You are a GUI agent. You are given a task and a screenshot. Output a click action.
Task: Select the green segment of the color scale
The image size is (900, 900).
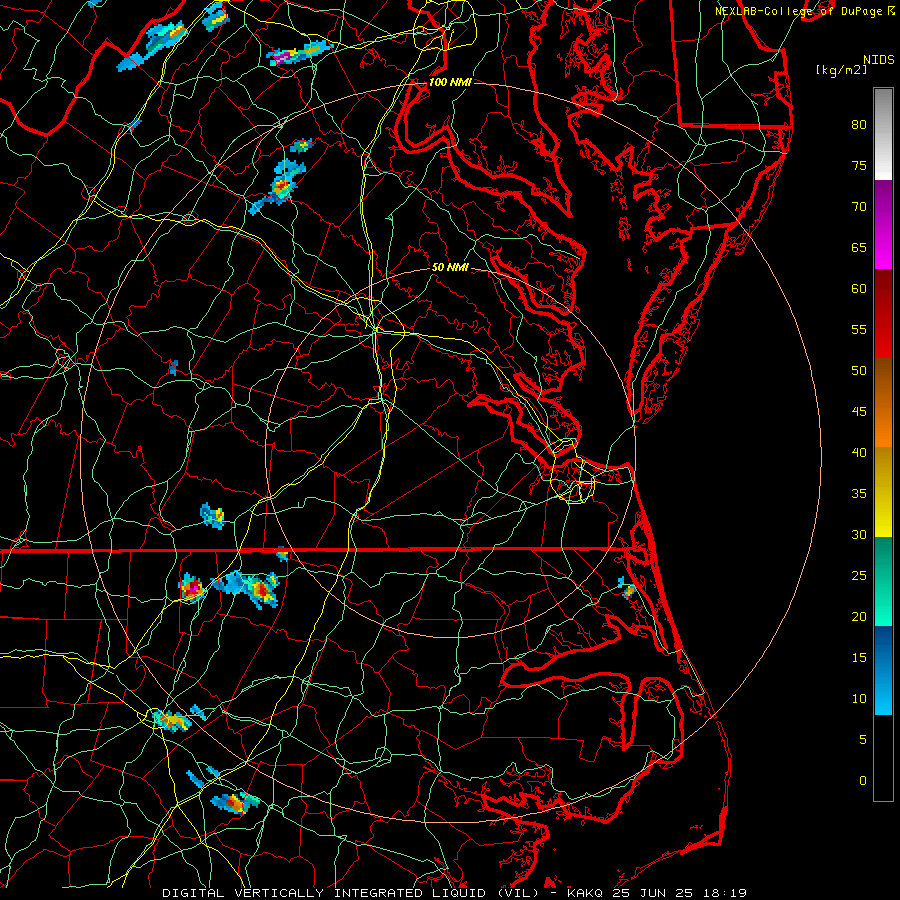click(883, 581)
